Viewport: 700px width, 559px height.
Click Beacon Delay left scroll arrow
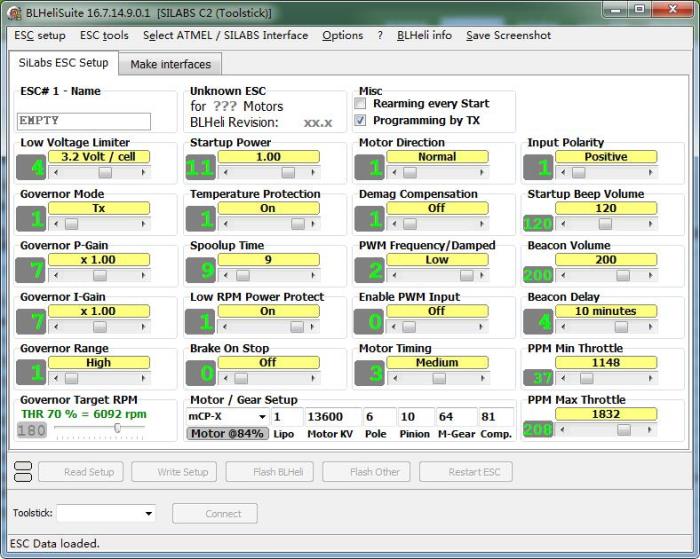click(563, 327)
